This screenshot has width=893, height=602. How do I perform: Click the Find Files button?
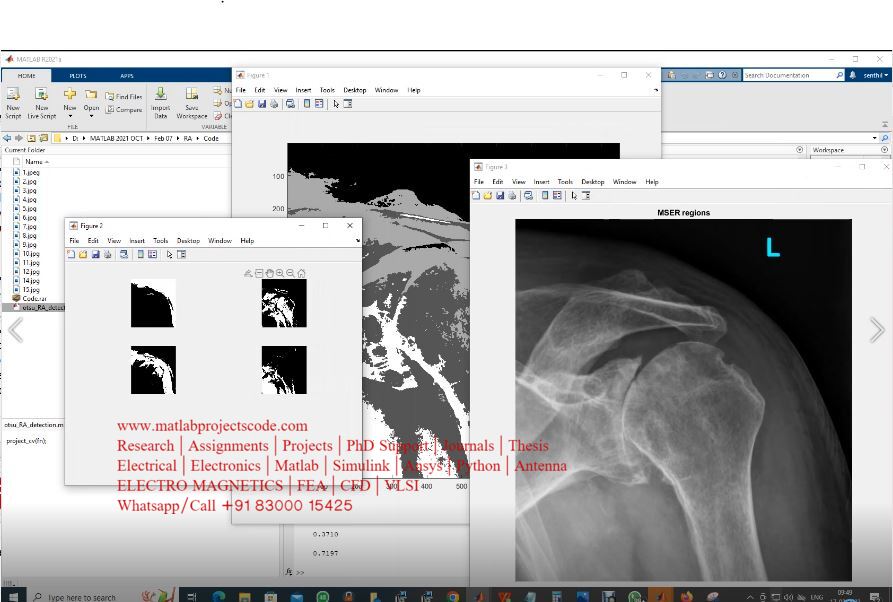coord(124,97)
